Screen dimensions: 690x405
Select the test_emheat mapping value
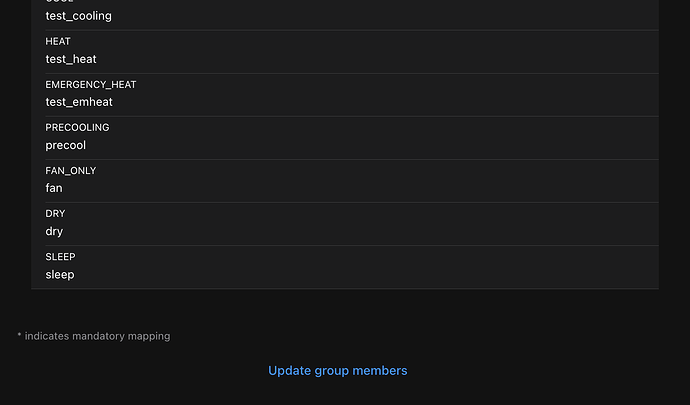[x=79, y=102]
